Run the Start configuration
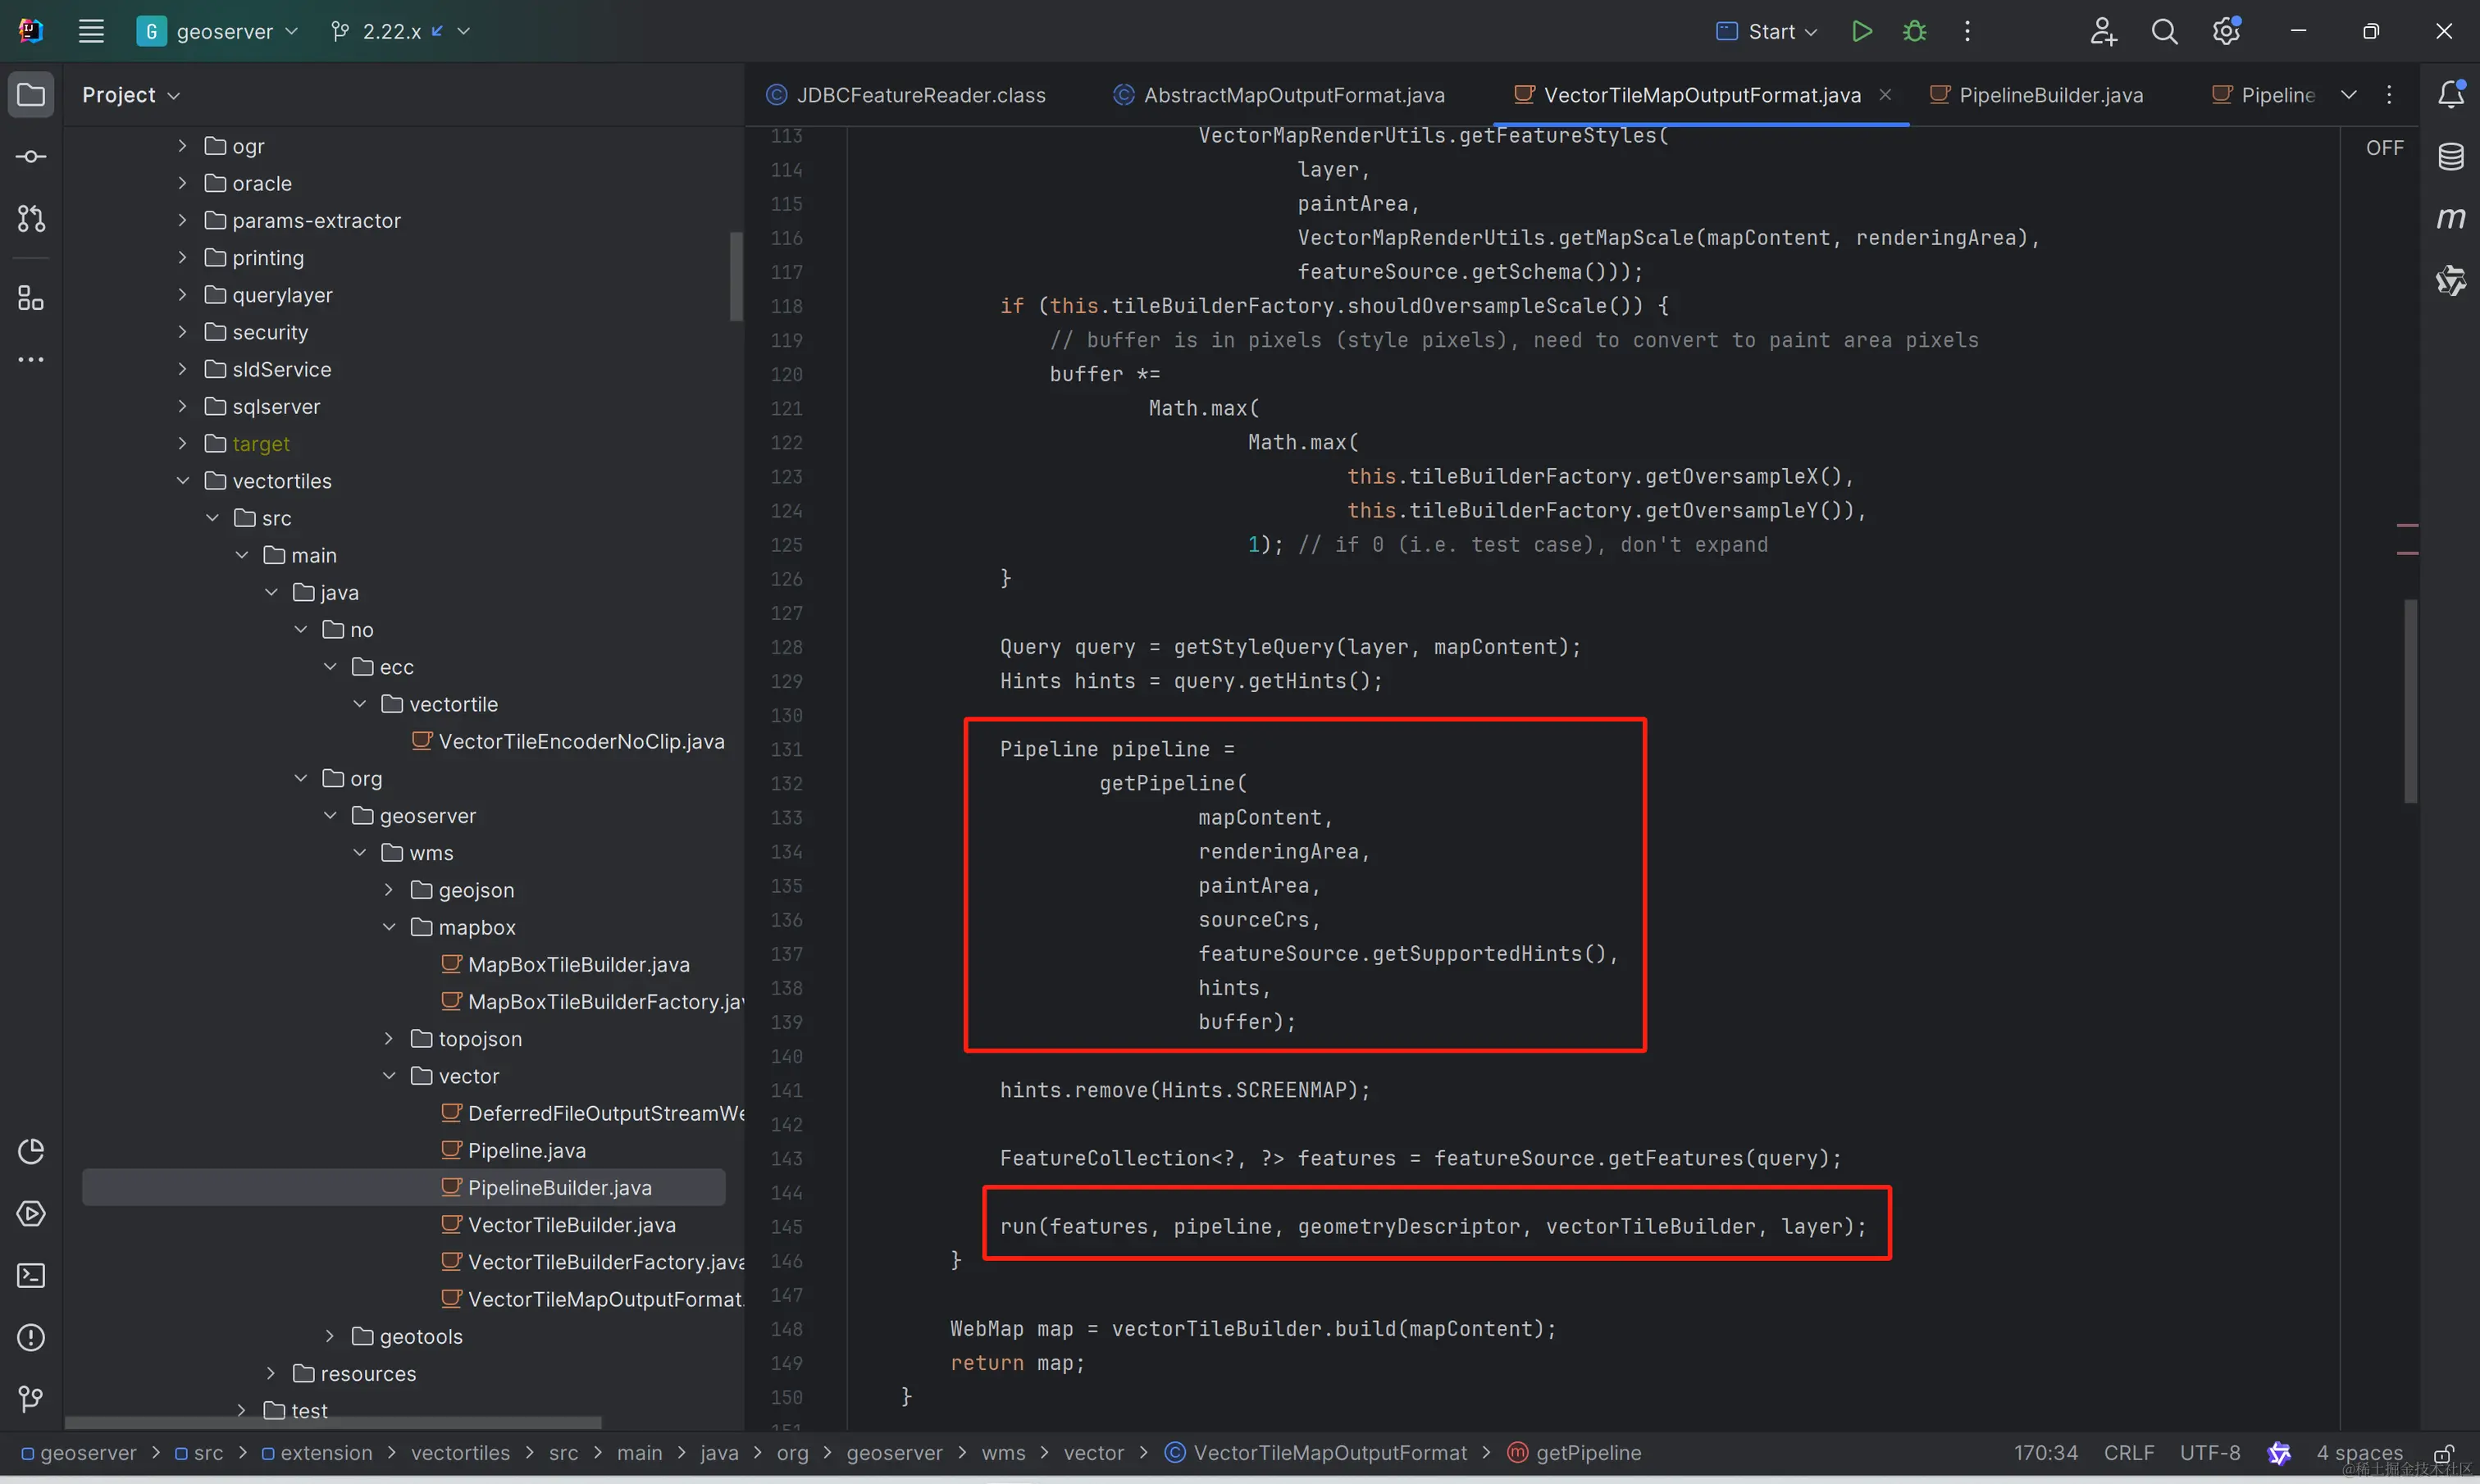The image size is (2480, 1484). [1861, 31]
